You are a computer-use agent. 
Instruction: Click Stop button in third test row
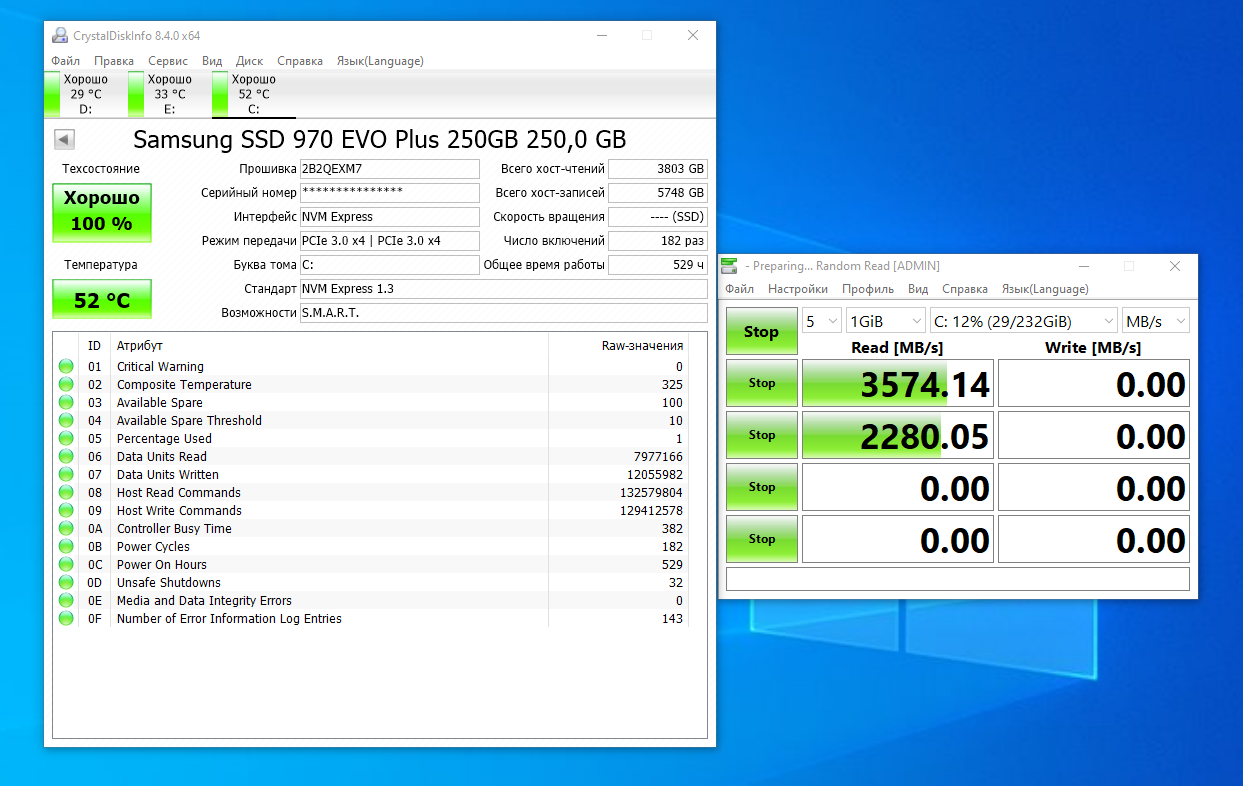tap(762, 487)
